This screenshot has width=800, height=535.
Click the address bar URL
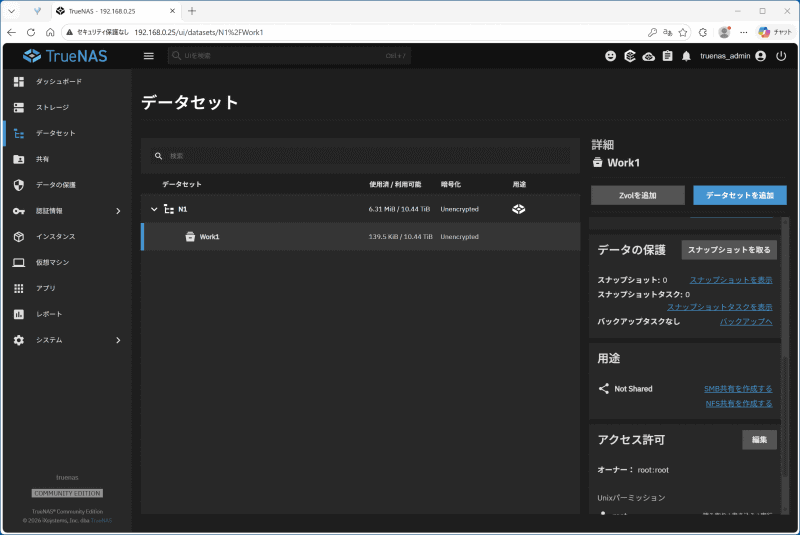click(x=198, y=32)
